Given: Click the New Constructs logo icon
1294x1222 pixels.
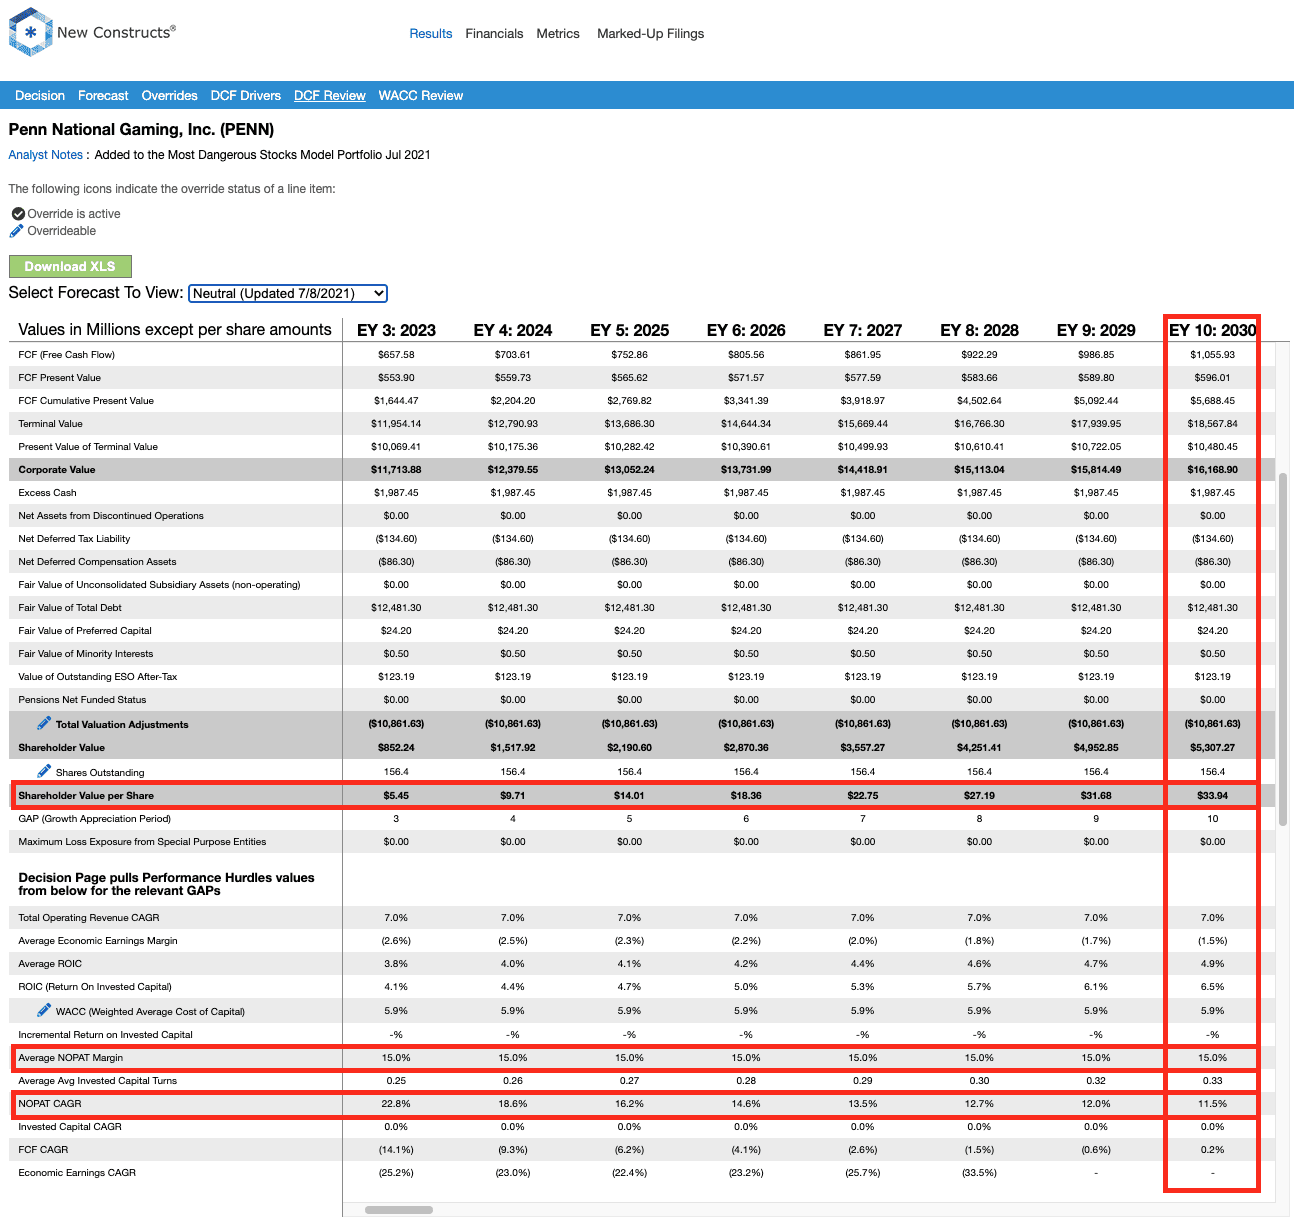Looking at the screenshot, I should [30, 32].
